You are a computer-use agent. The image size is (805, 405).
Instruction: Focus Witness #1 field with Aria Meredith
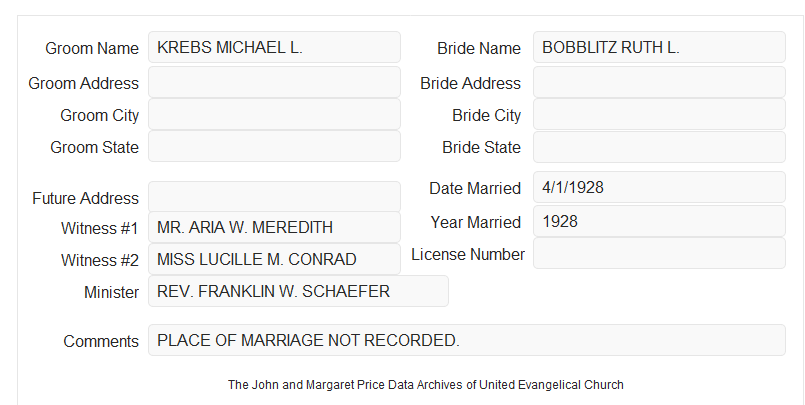point(274,227)
